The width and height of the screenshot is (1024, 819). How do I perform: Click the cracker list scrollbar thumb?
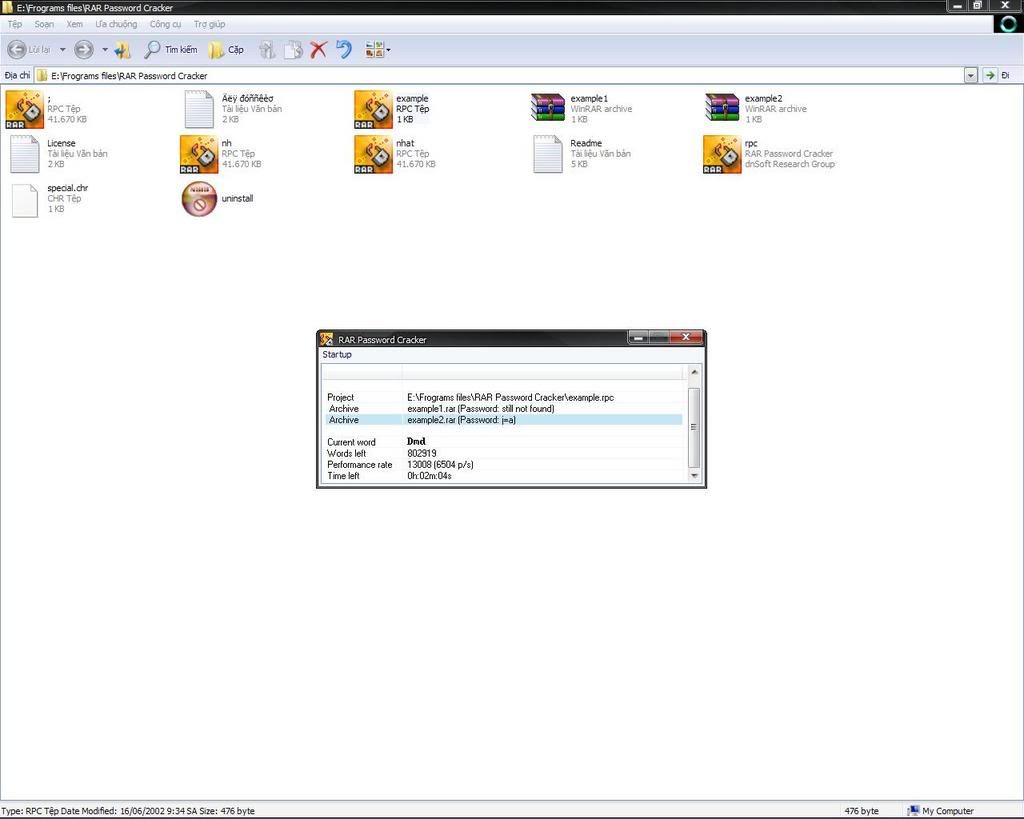[694, 427]
